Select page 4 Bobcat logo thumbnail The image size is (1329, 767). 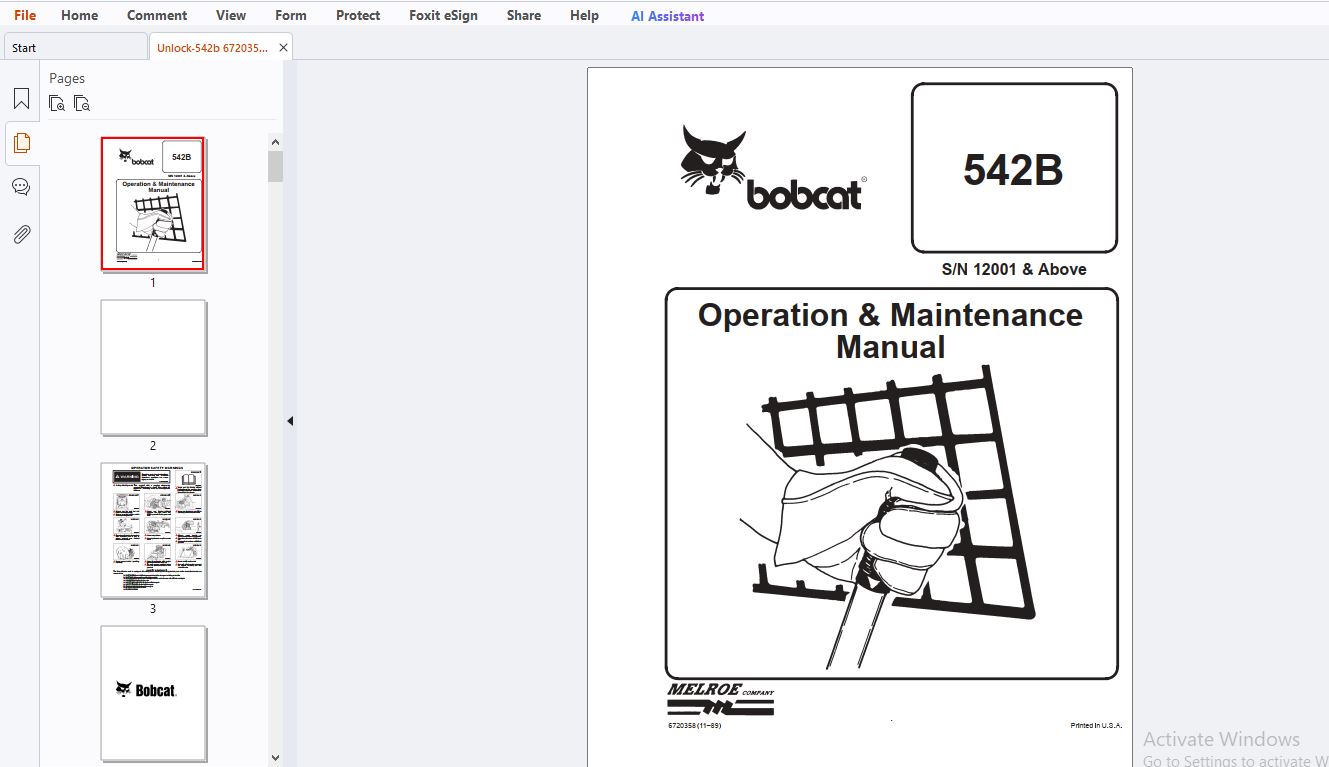pyautogui.click(x=153, y=693)
